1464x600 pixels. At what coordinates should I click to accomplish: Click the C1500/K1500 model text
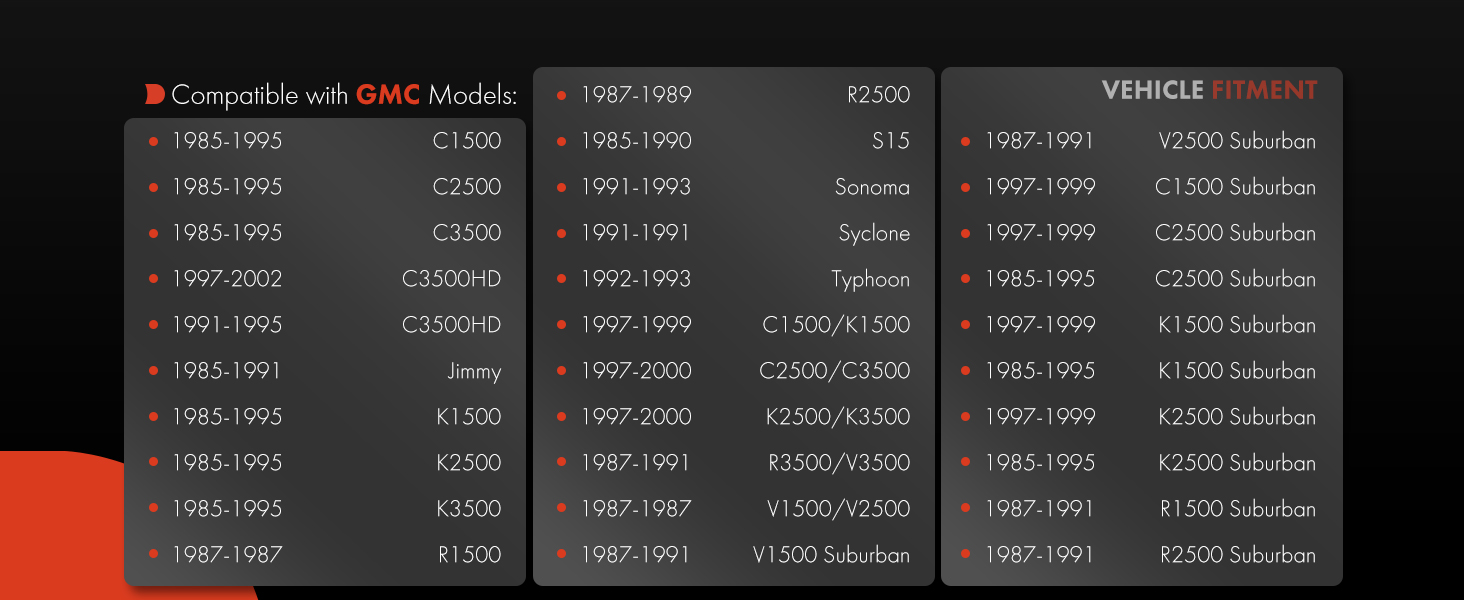[x=836, y=325]
